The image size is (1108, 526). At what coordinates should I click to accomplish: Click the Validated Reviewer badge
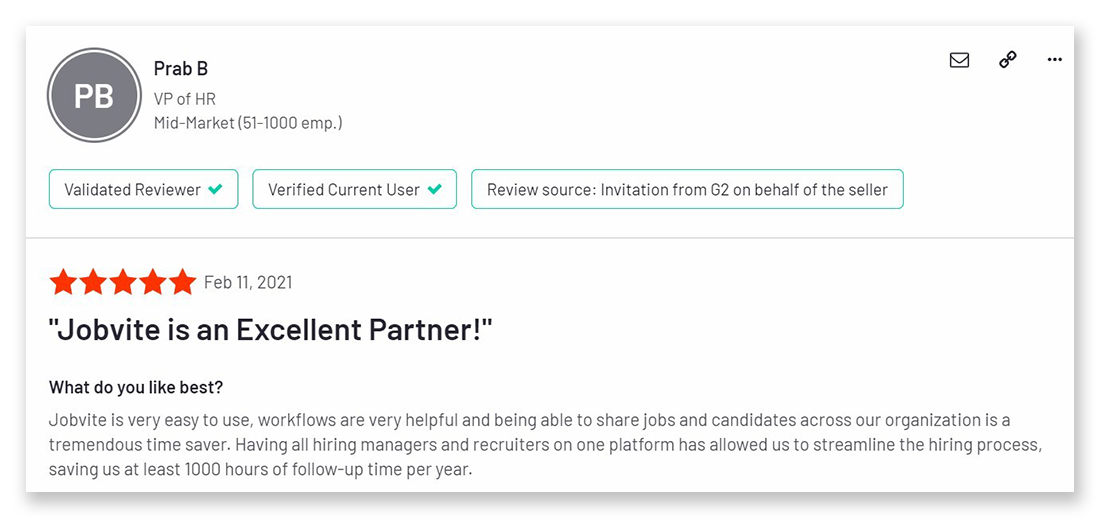[x=143, y=189]
